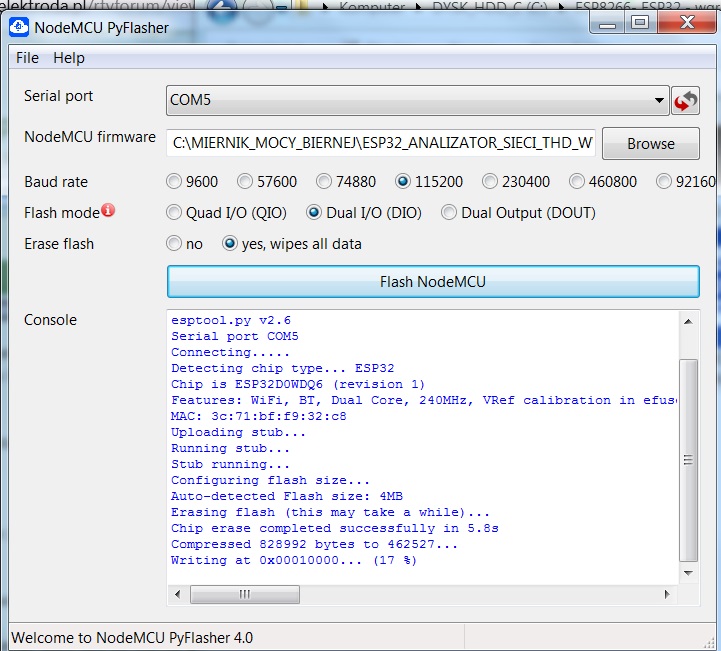Click the Browse button for firmware
721x651 pixels.
(651, 143)
